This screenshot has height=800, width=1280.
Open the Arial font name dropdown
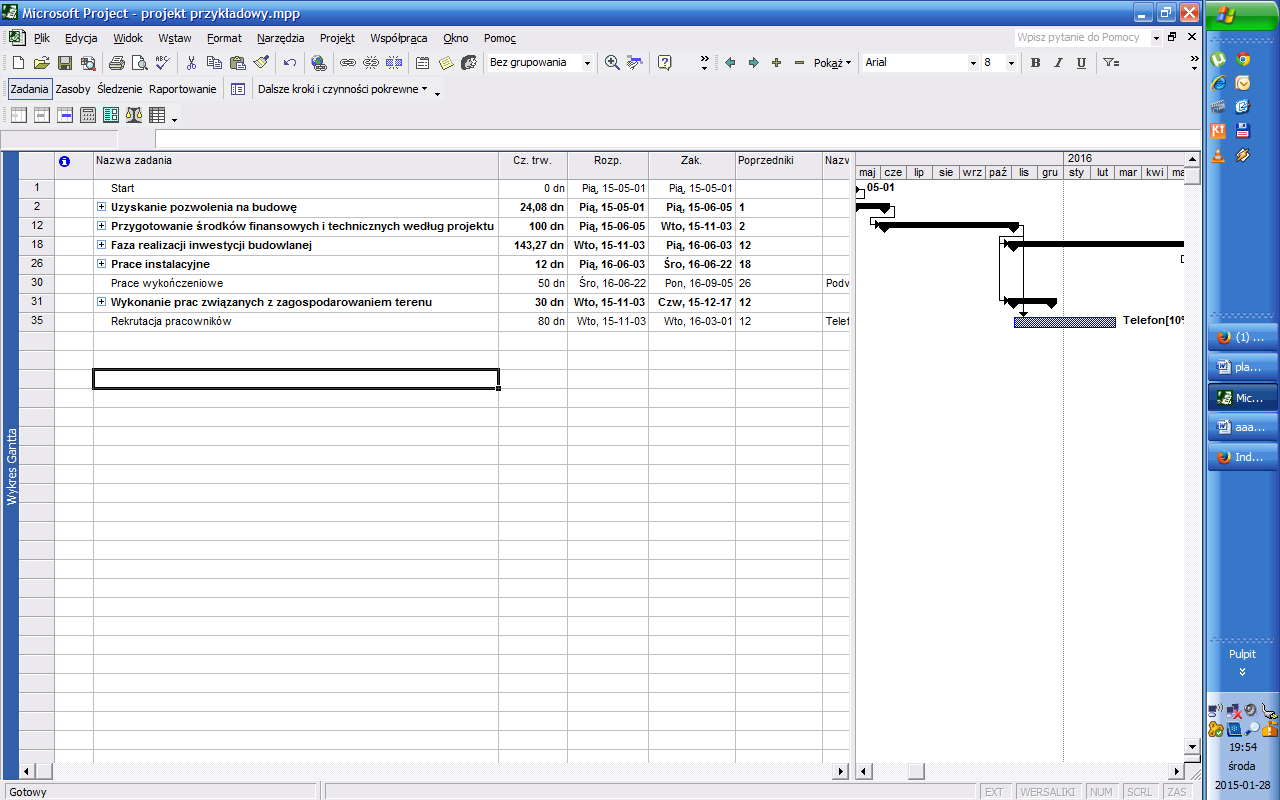coord(973,63)
